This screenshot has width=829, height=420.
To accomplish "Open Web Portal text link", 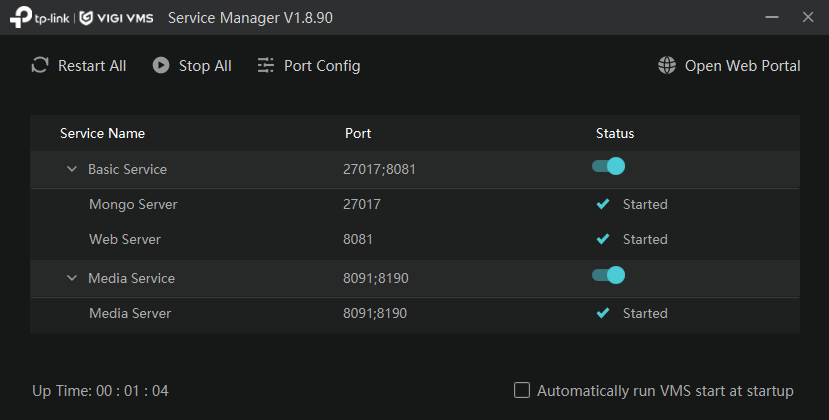I will pyautogui.click(x=742, y=66).
